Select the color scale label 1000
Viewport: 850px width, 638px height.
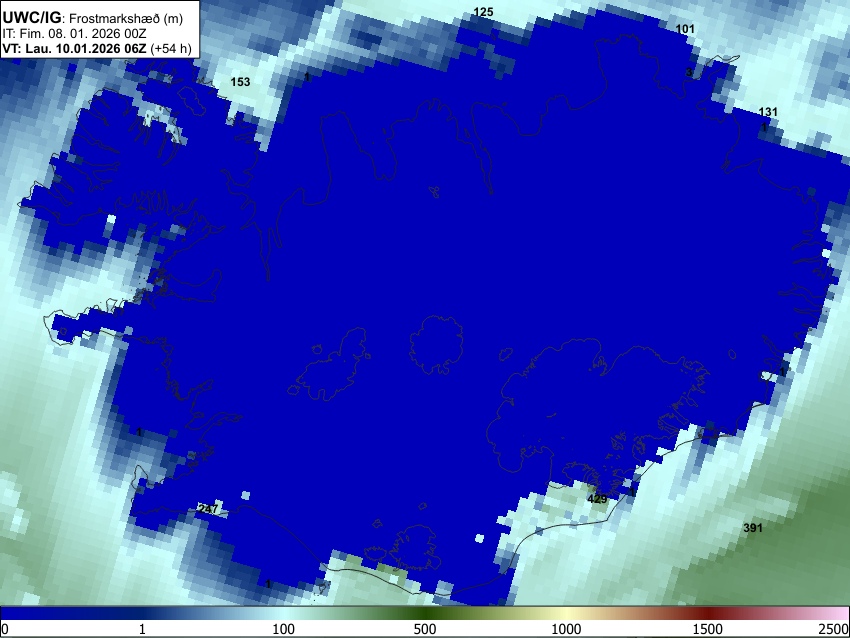566,629
